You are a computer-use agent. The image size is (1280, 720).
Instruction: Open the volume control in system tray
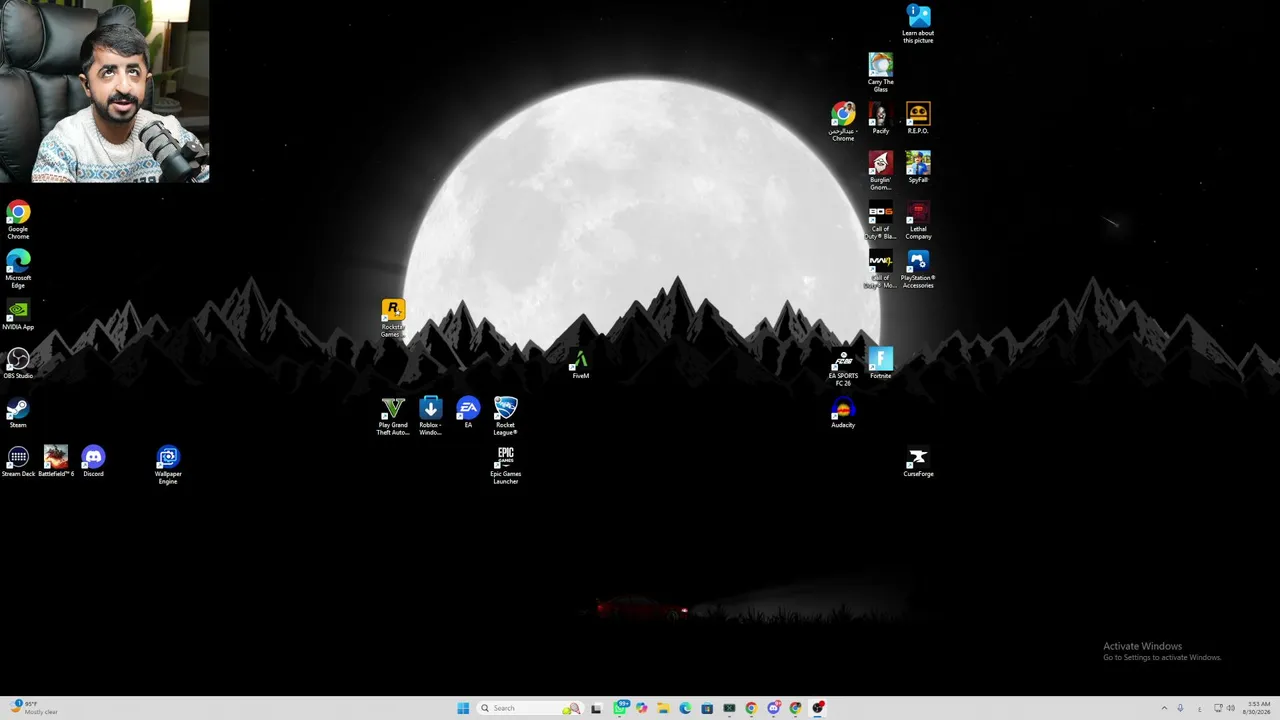[x=1230, y=708]
